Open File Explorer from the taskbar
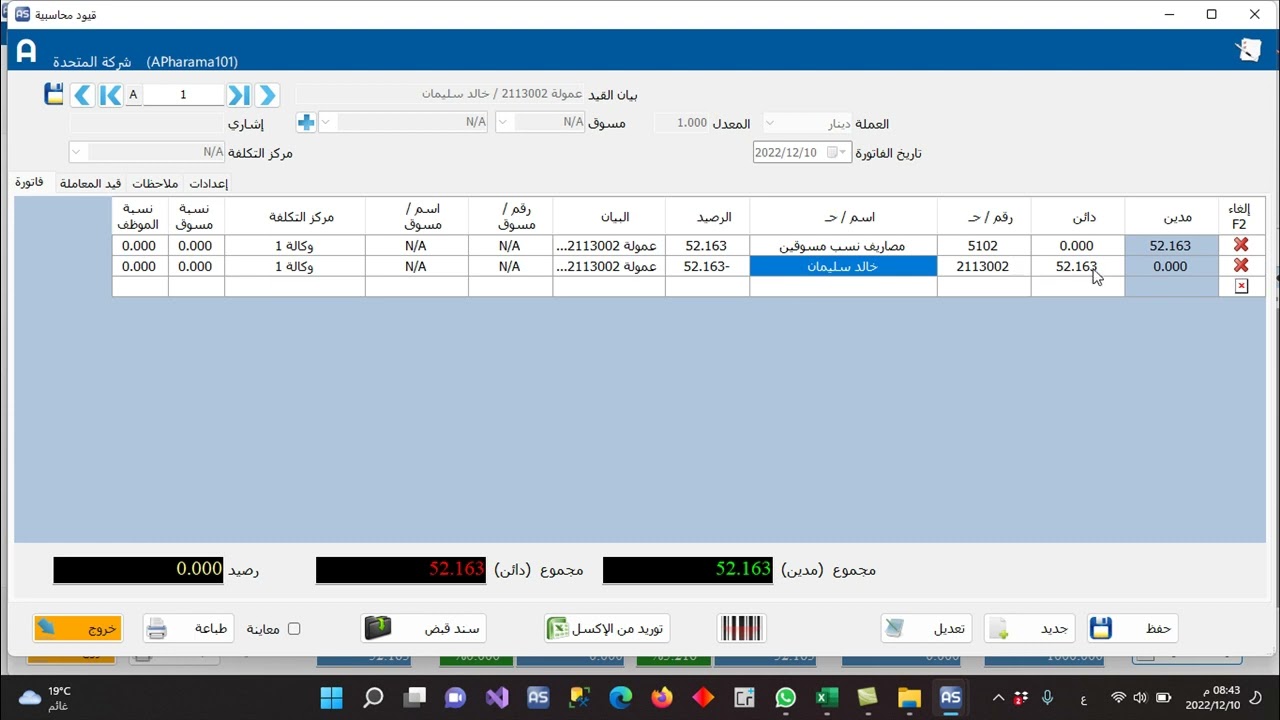This screenshot has width=1280, height=720. point(909,697)
